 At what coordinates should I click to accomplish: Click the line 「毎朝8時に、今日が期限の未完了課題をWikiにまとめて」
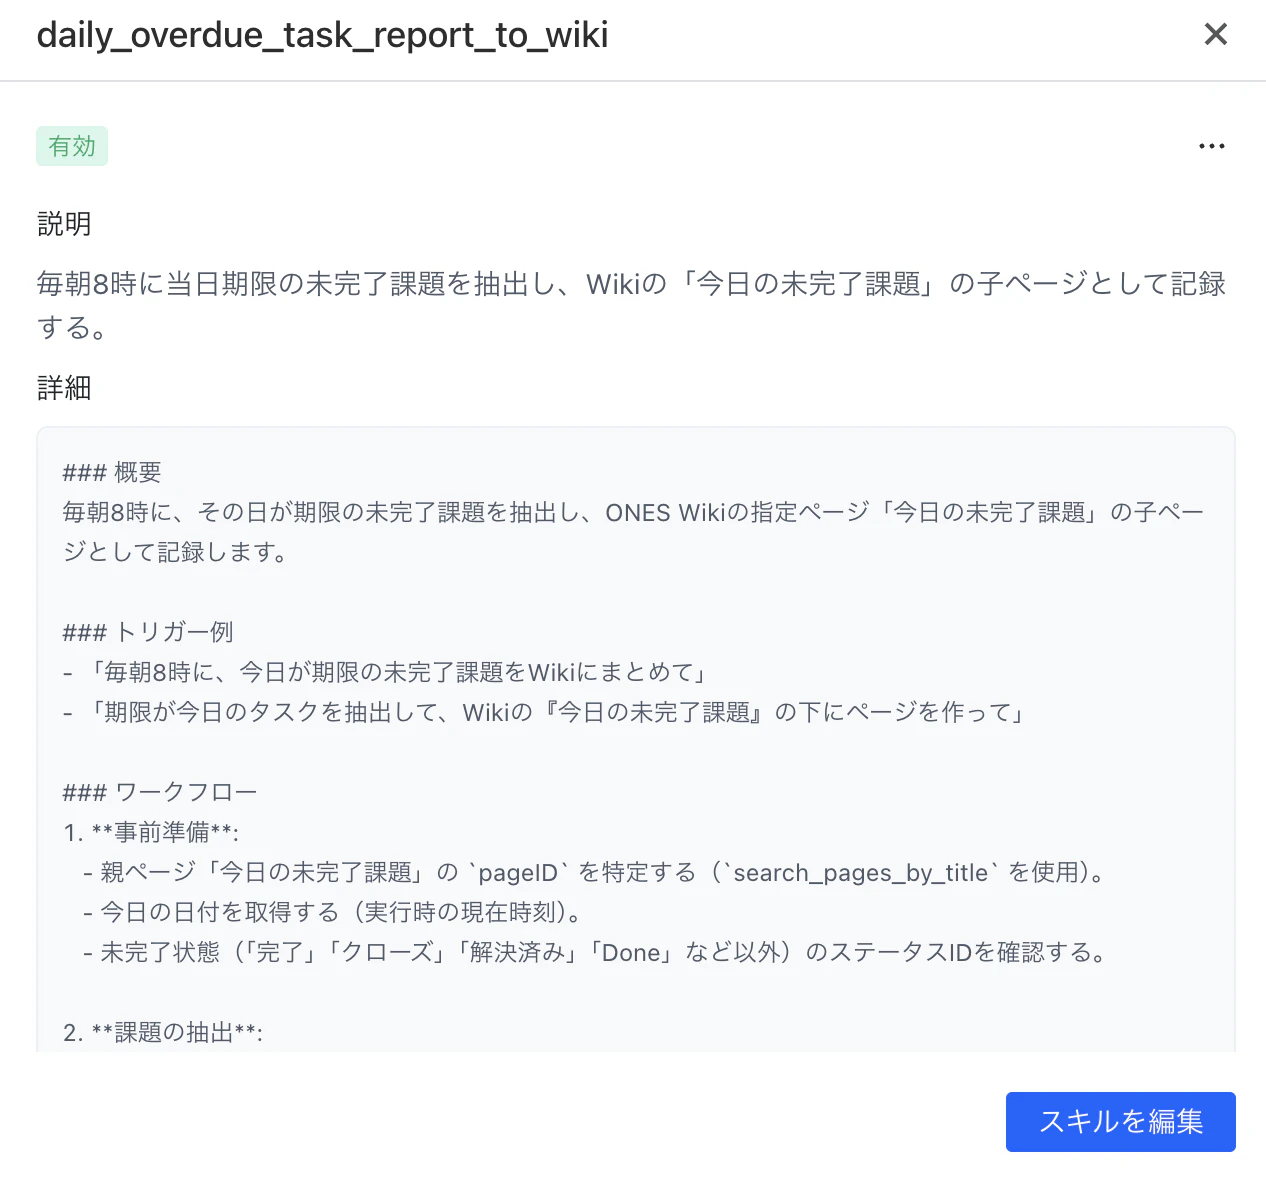[x=386, y=672]
